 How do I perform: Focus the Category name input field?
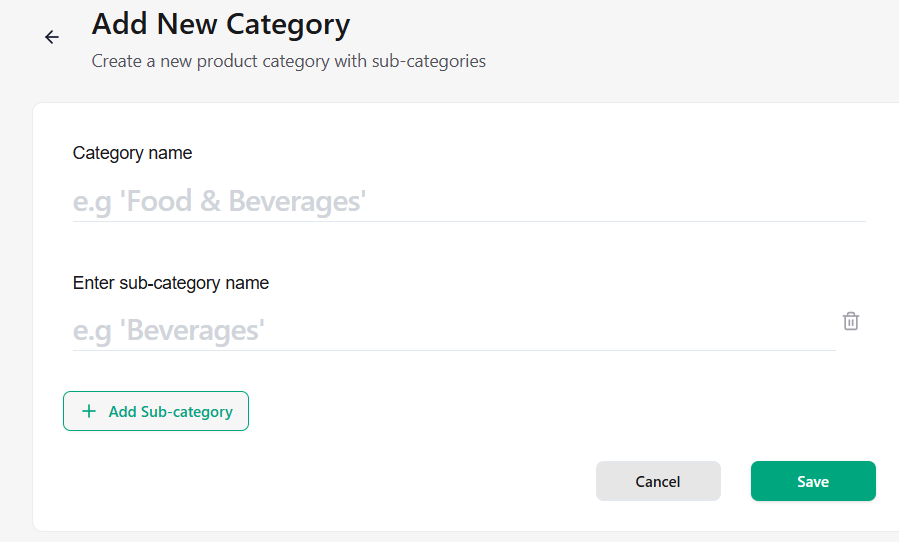coord(469,202)
